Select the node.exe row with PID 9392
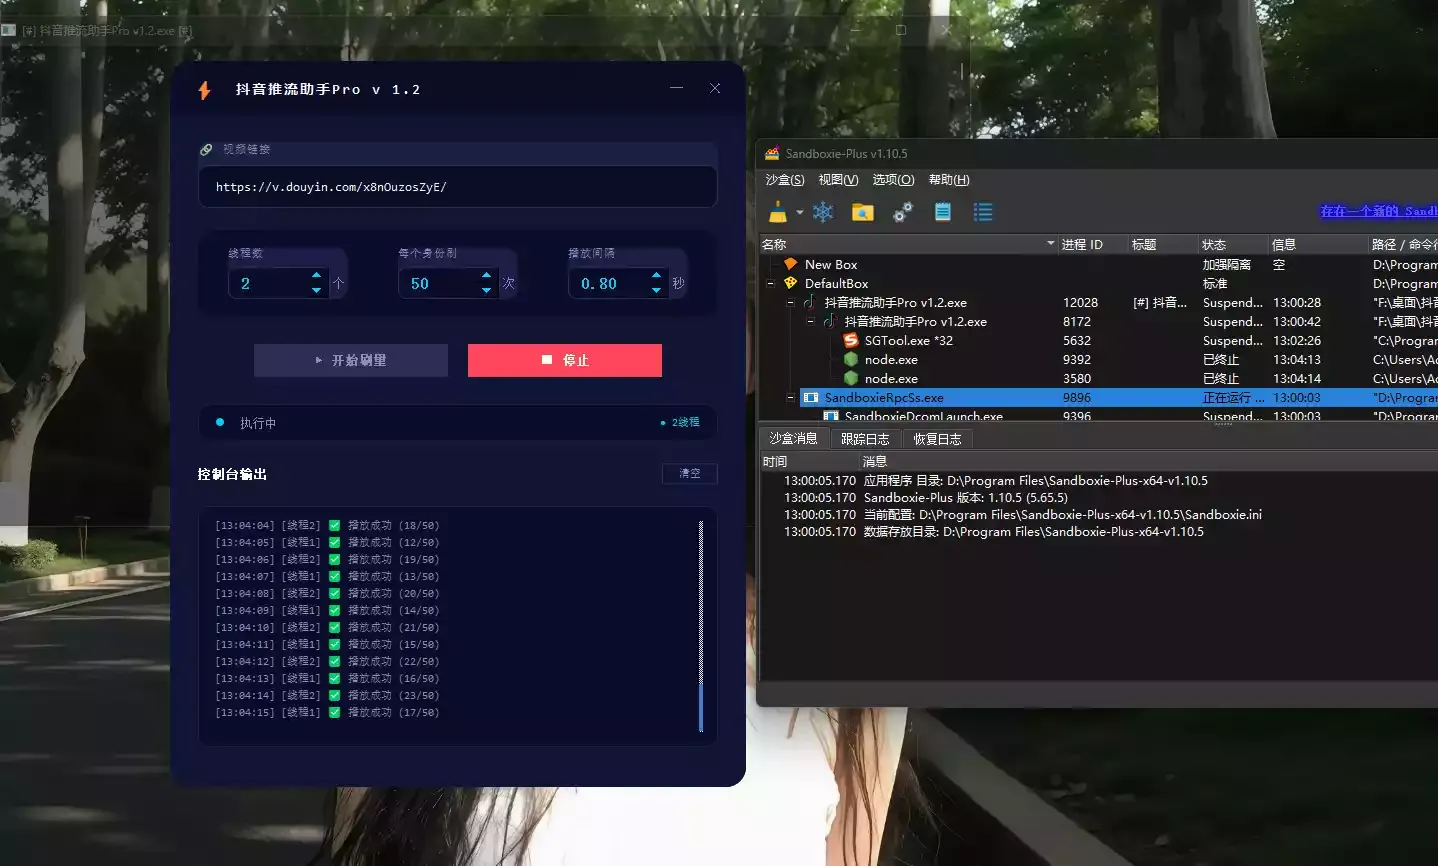The image size is (1438, 866). (1099, 359)
